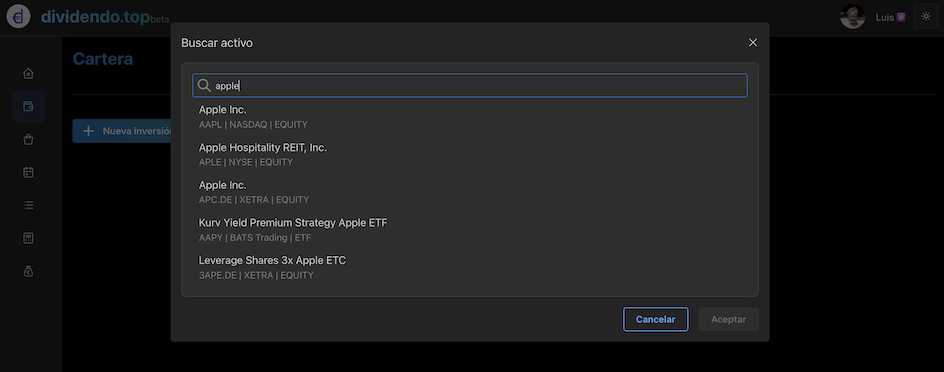Click the user avatar picture
This screenshot has height=372, width=944.
pos(852,17)
